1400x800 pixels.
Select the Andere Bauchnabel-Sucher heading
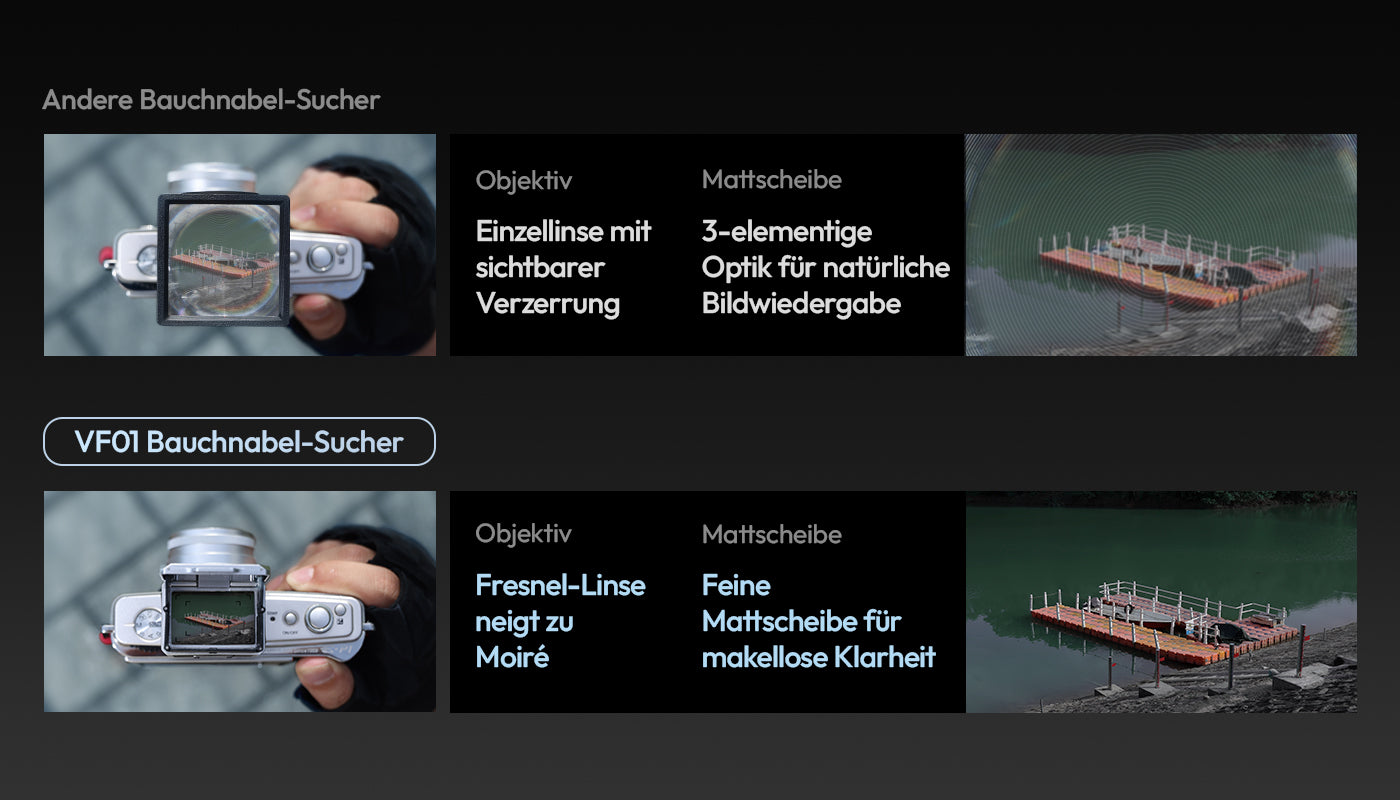(x=211, y=100)
